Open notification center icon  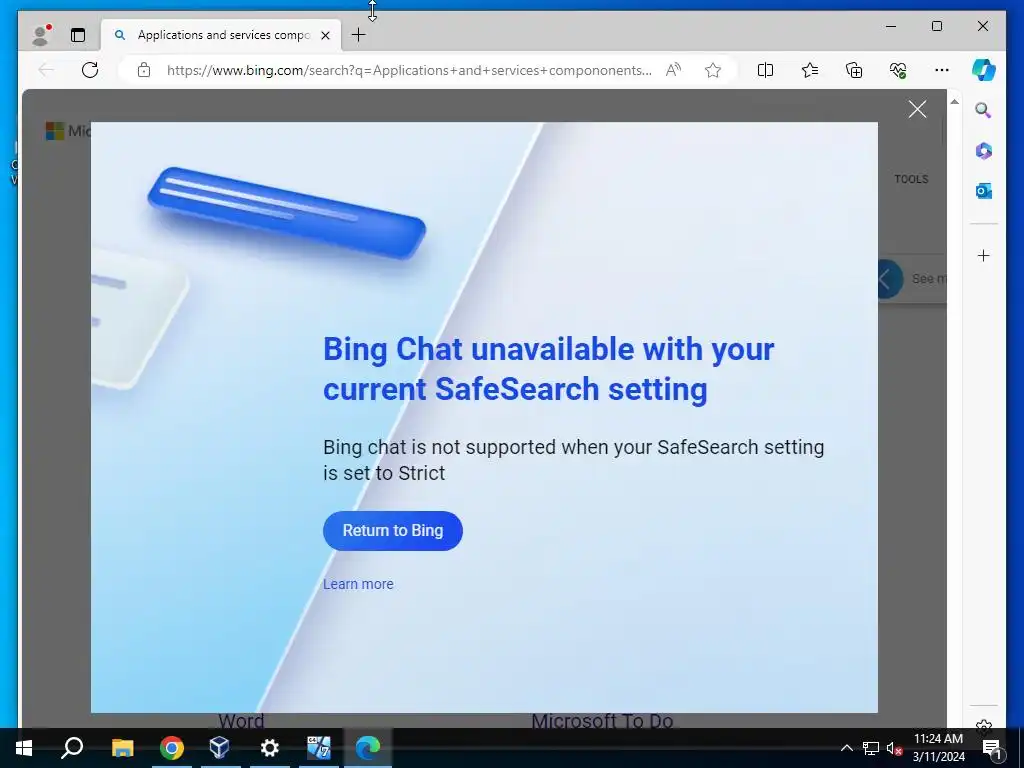[x=993, y=748]
